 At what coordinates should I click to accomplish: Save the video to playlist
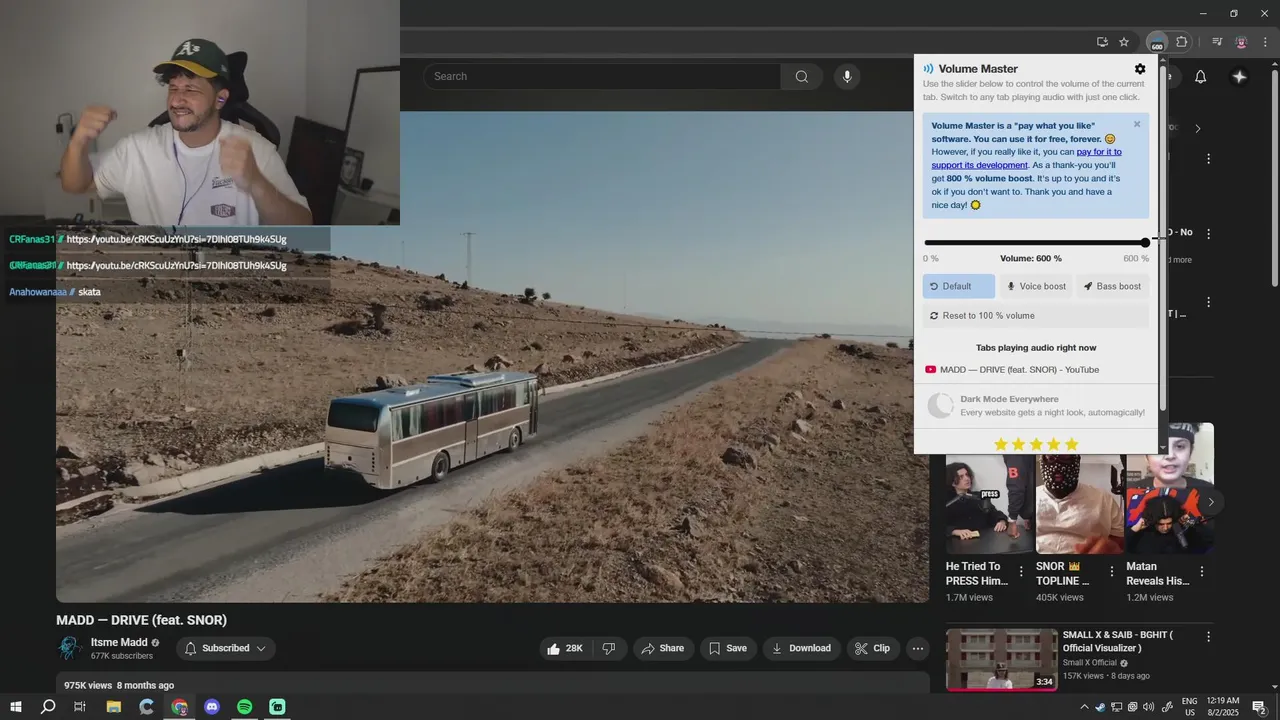[x=728, y=648]
